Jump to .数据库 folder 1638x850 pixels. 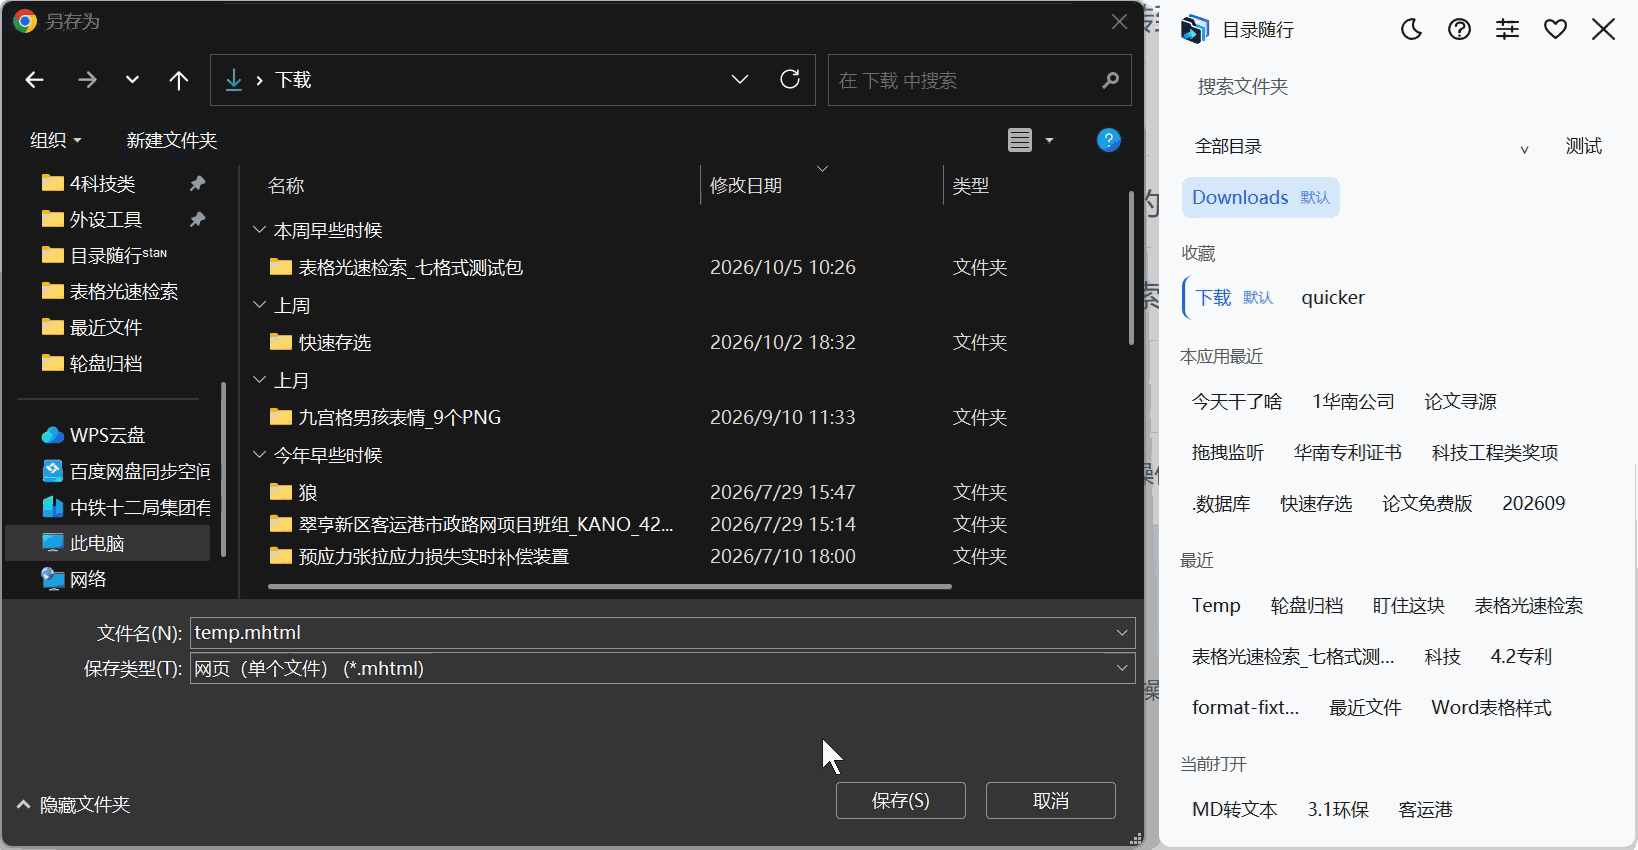tap(1221, 504)
